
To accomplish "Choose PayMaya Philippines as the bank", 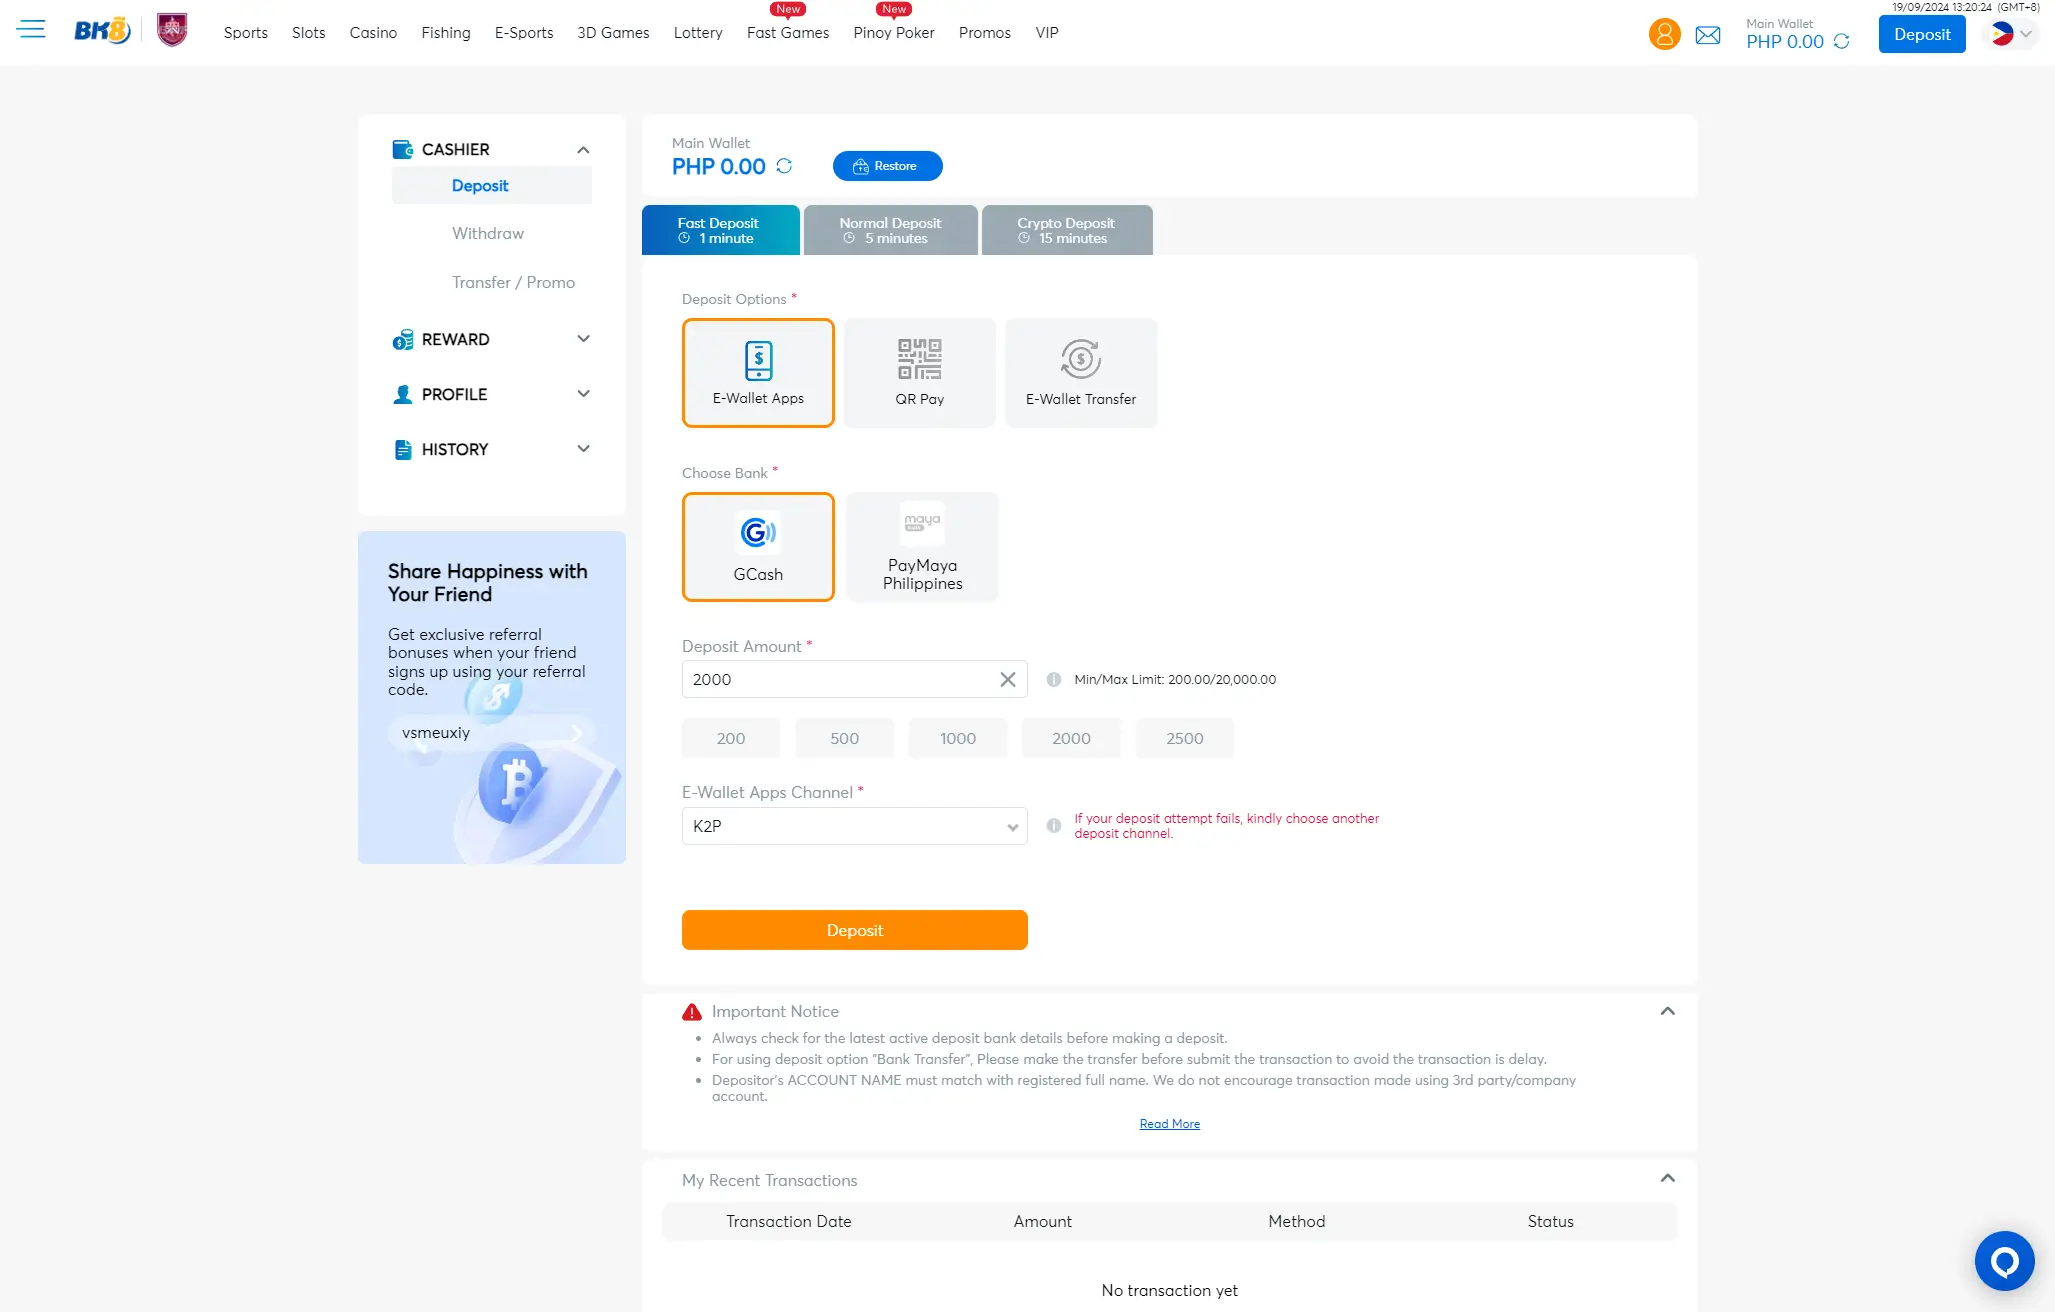I will coord(922,547).
